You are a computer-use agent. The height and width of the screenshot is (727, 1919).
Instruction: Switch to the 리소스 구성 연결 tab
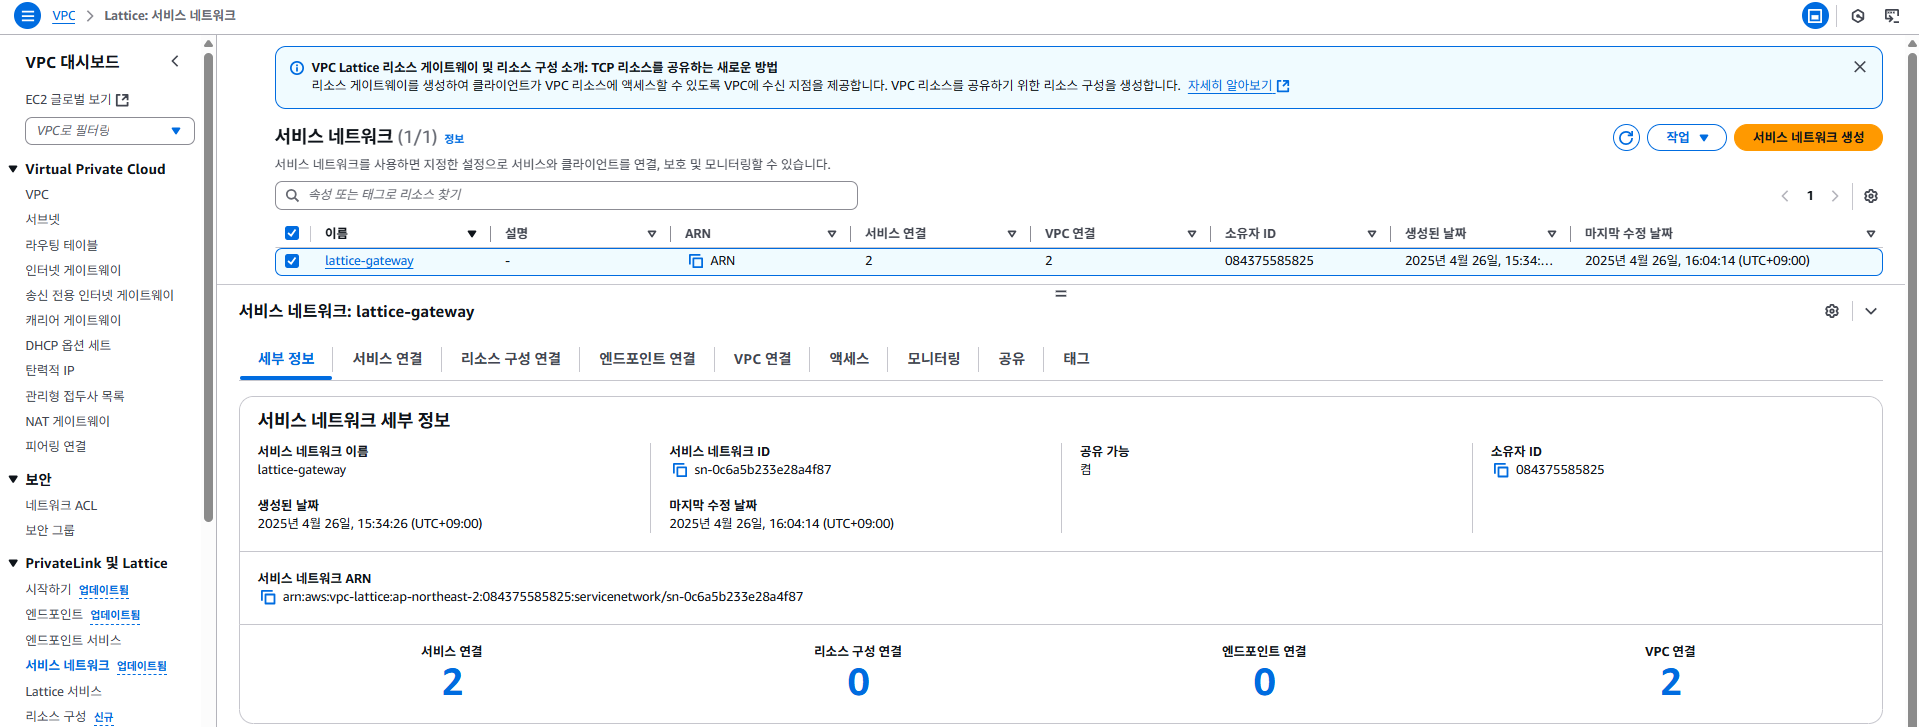pyautogui.click(x=511, y=359)
